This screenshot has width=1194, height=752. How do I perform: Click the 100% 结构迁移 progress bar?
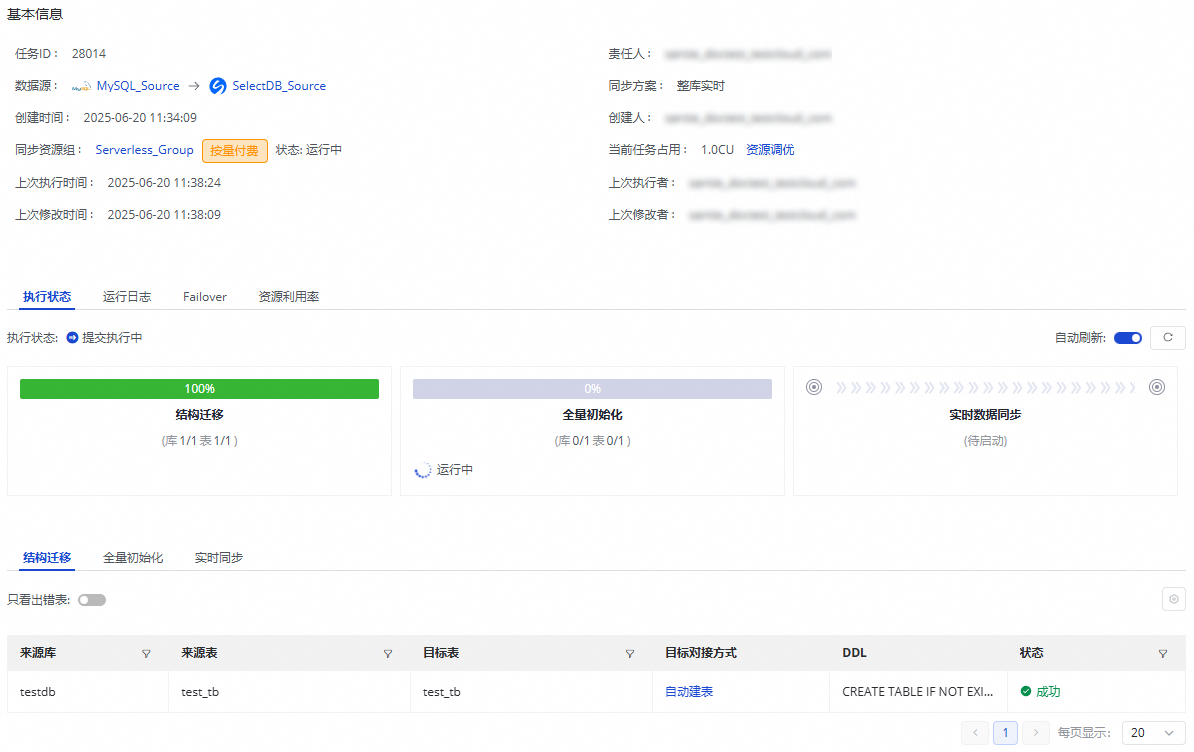point(200,389)
